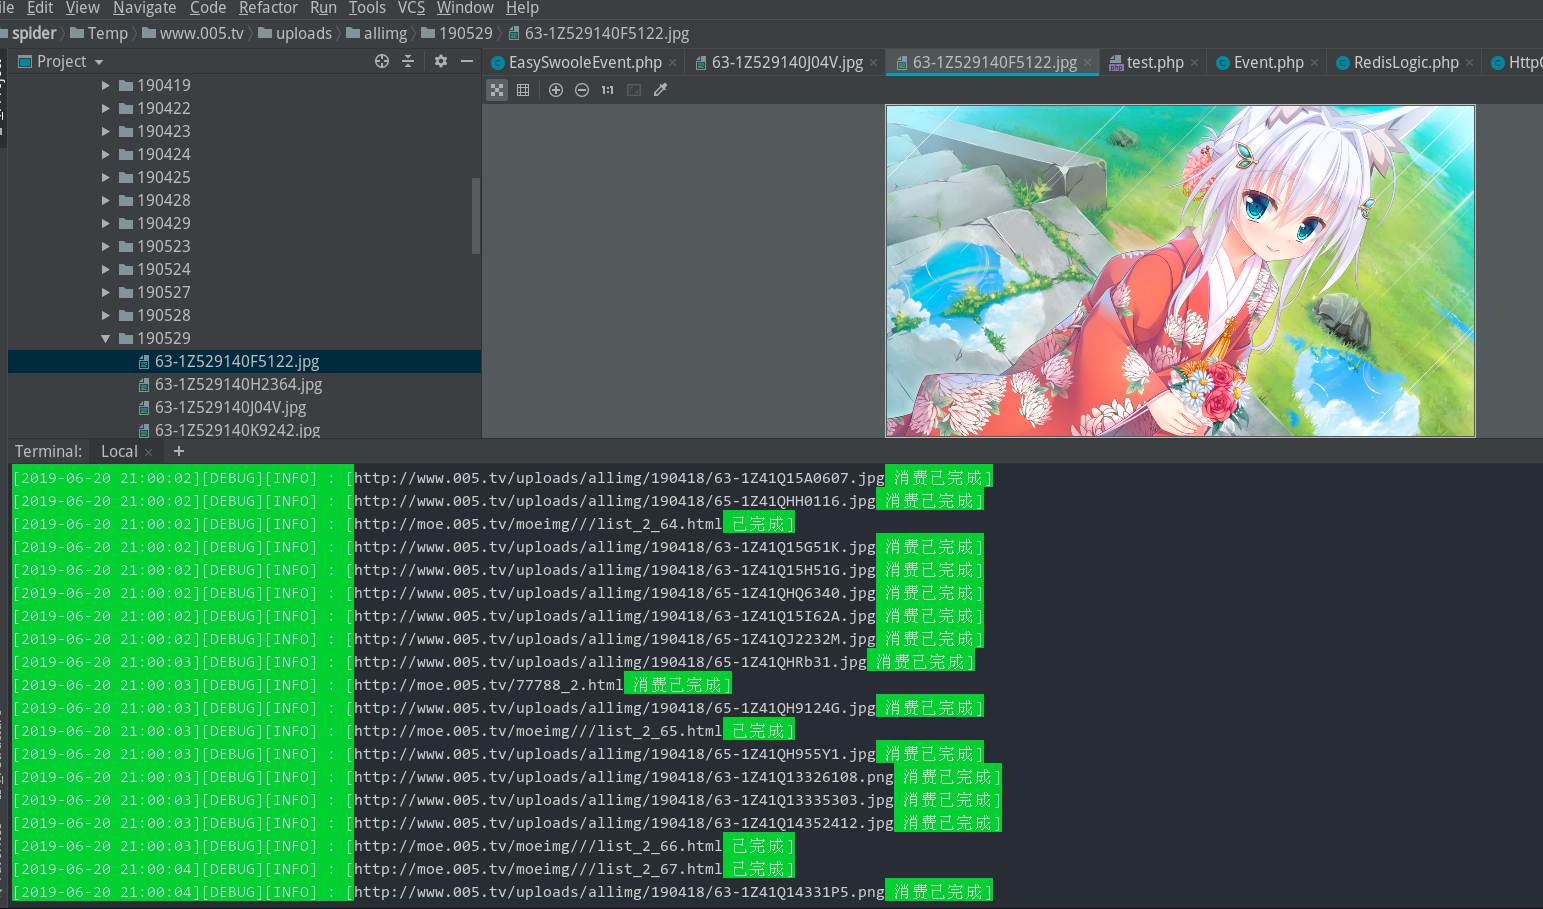Screen dimensions: 1543x909
Task: Switch to 63-1Z529140J04V.jpg tab
Action: pos(787,62)
